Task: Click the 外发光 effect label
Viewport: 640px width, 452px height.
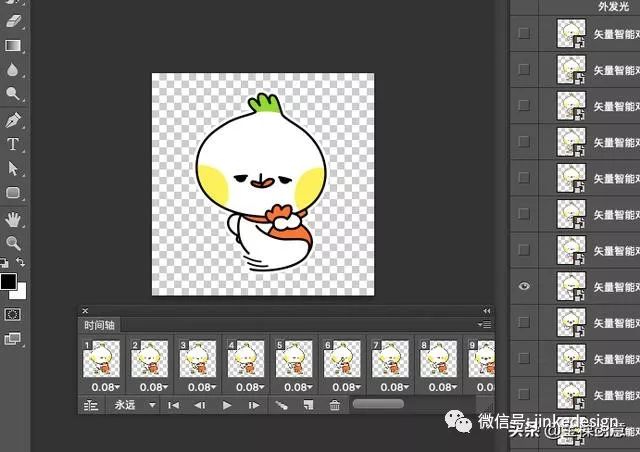Action: (x=613, y=6)
